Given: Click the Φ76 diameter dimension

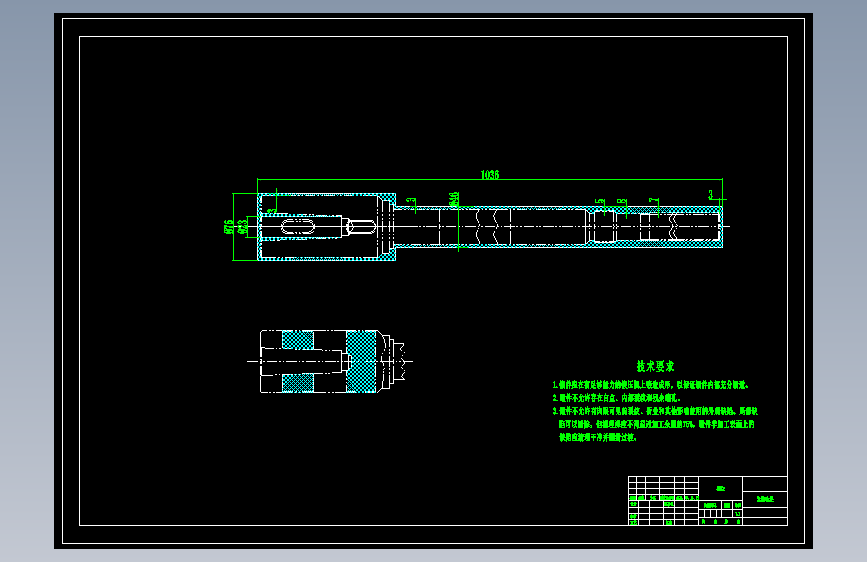Looking at the screenshot, I should 228,227.
